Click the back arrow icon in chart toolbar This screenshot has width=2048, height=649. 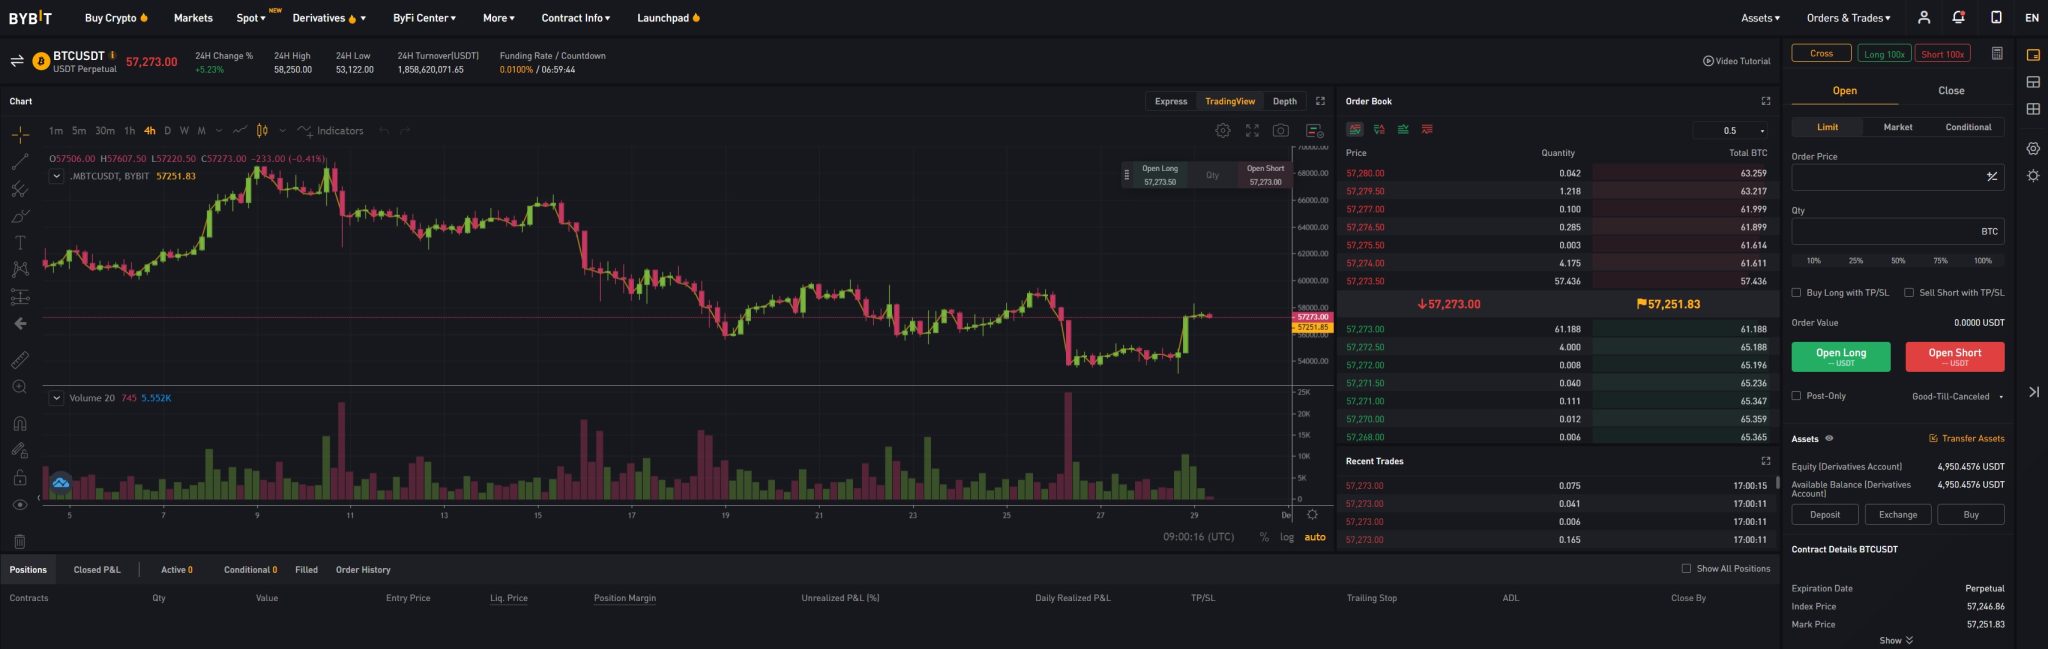point(20,324)
